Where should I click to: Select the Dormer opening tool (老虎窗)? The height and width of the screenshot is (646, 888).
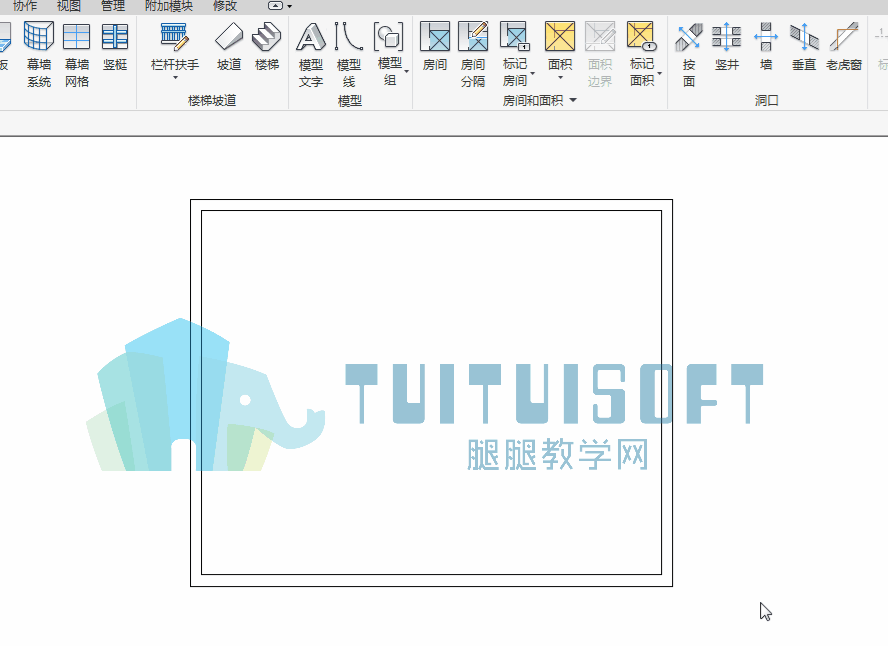point(844,46)
